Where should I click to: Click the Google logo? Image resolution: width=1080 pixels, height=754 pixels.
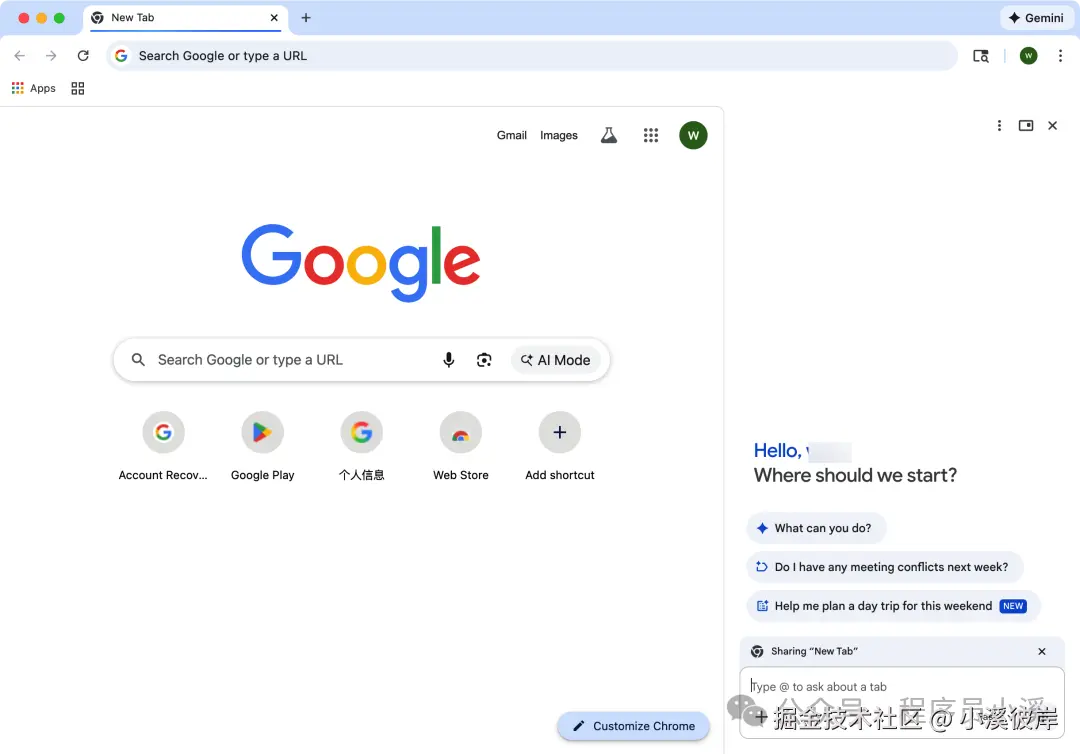pyautogui.click(x=361, y=262)
